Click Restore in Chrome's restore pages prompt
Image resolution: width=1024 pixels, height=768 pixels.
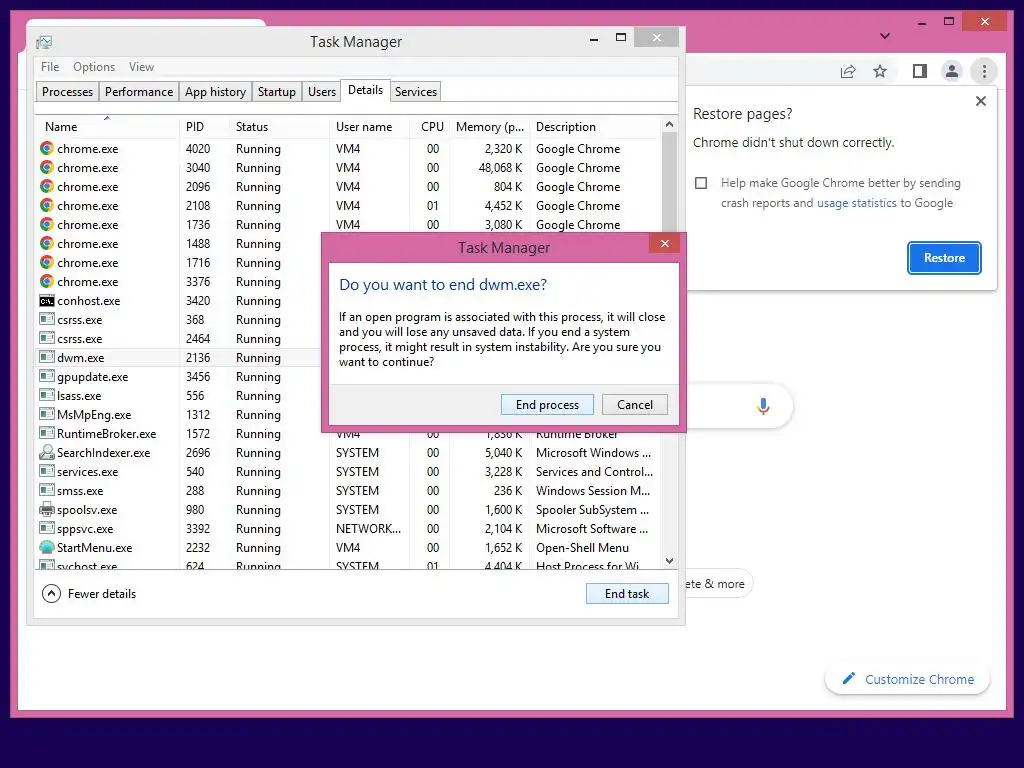[x=944, y=258]
